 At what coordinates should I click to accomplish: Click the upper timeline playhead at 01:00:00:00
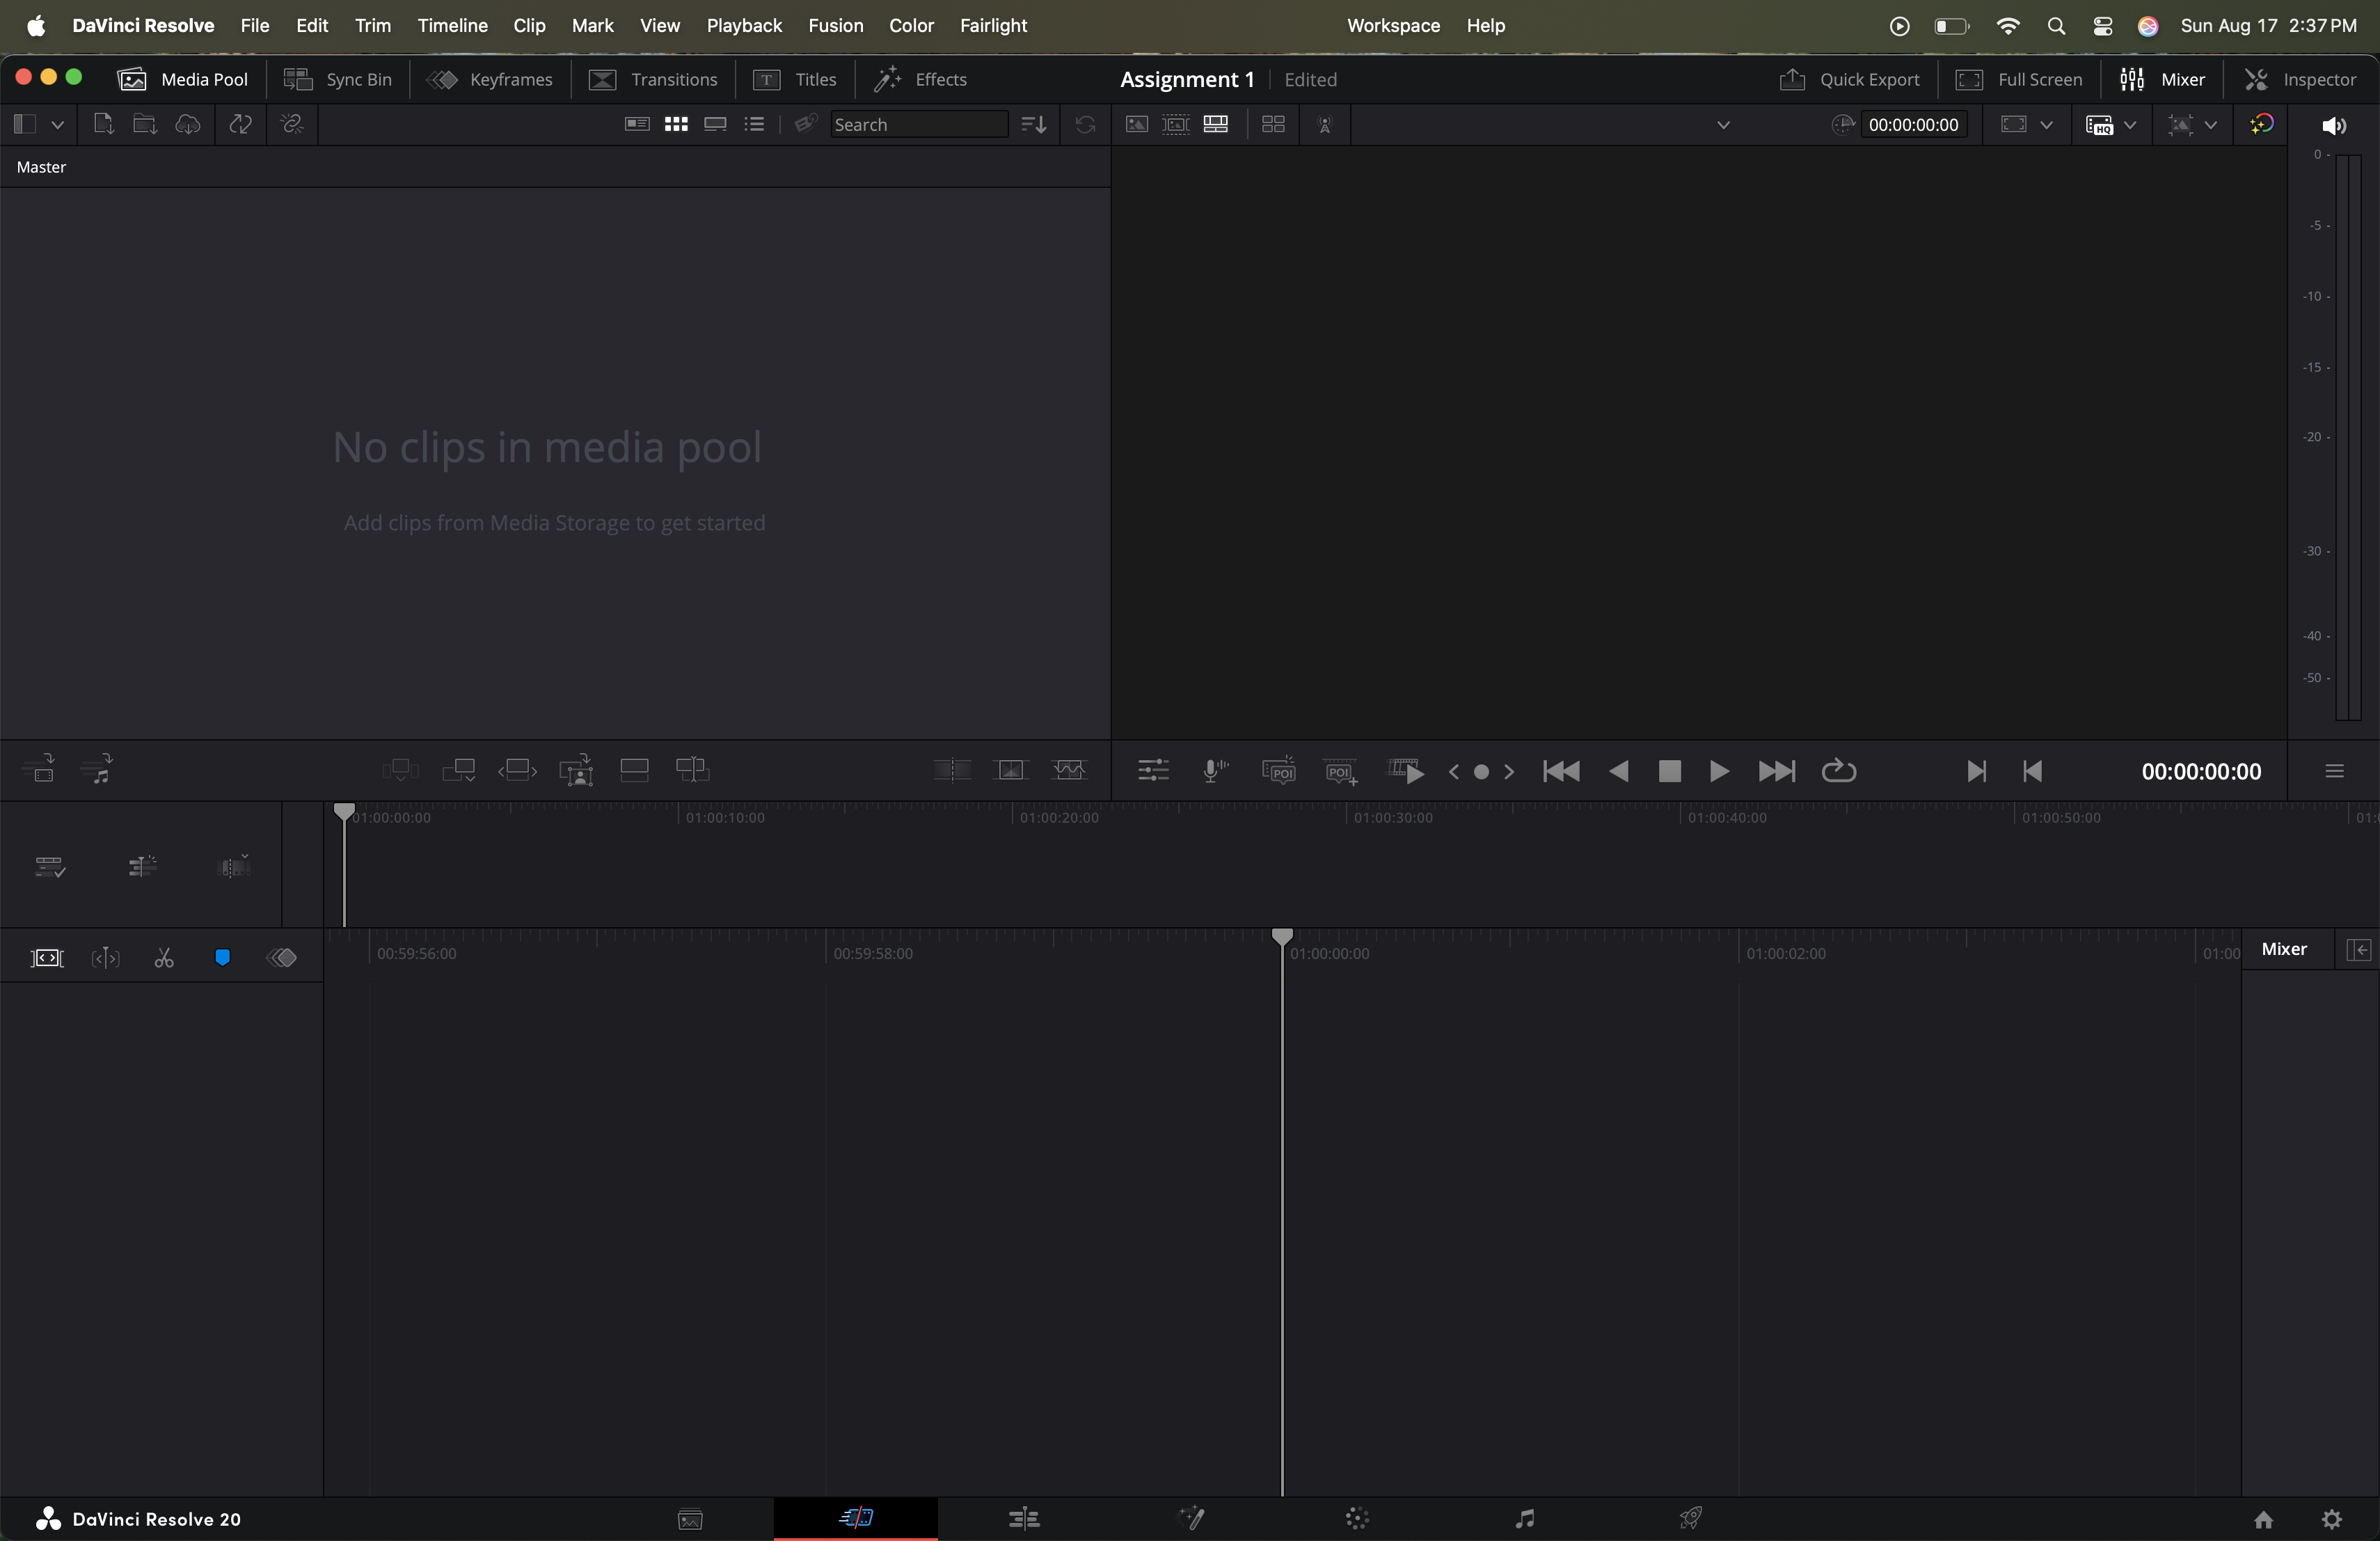(344, 811)
